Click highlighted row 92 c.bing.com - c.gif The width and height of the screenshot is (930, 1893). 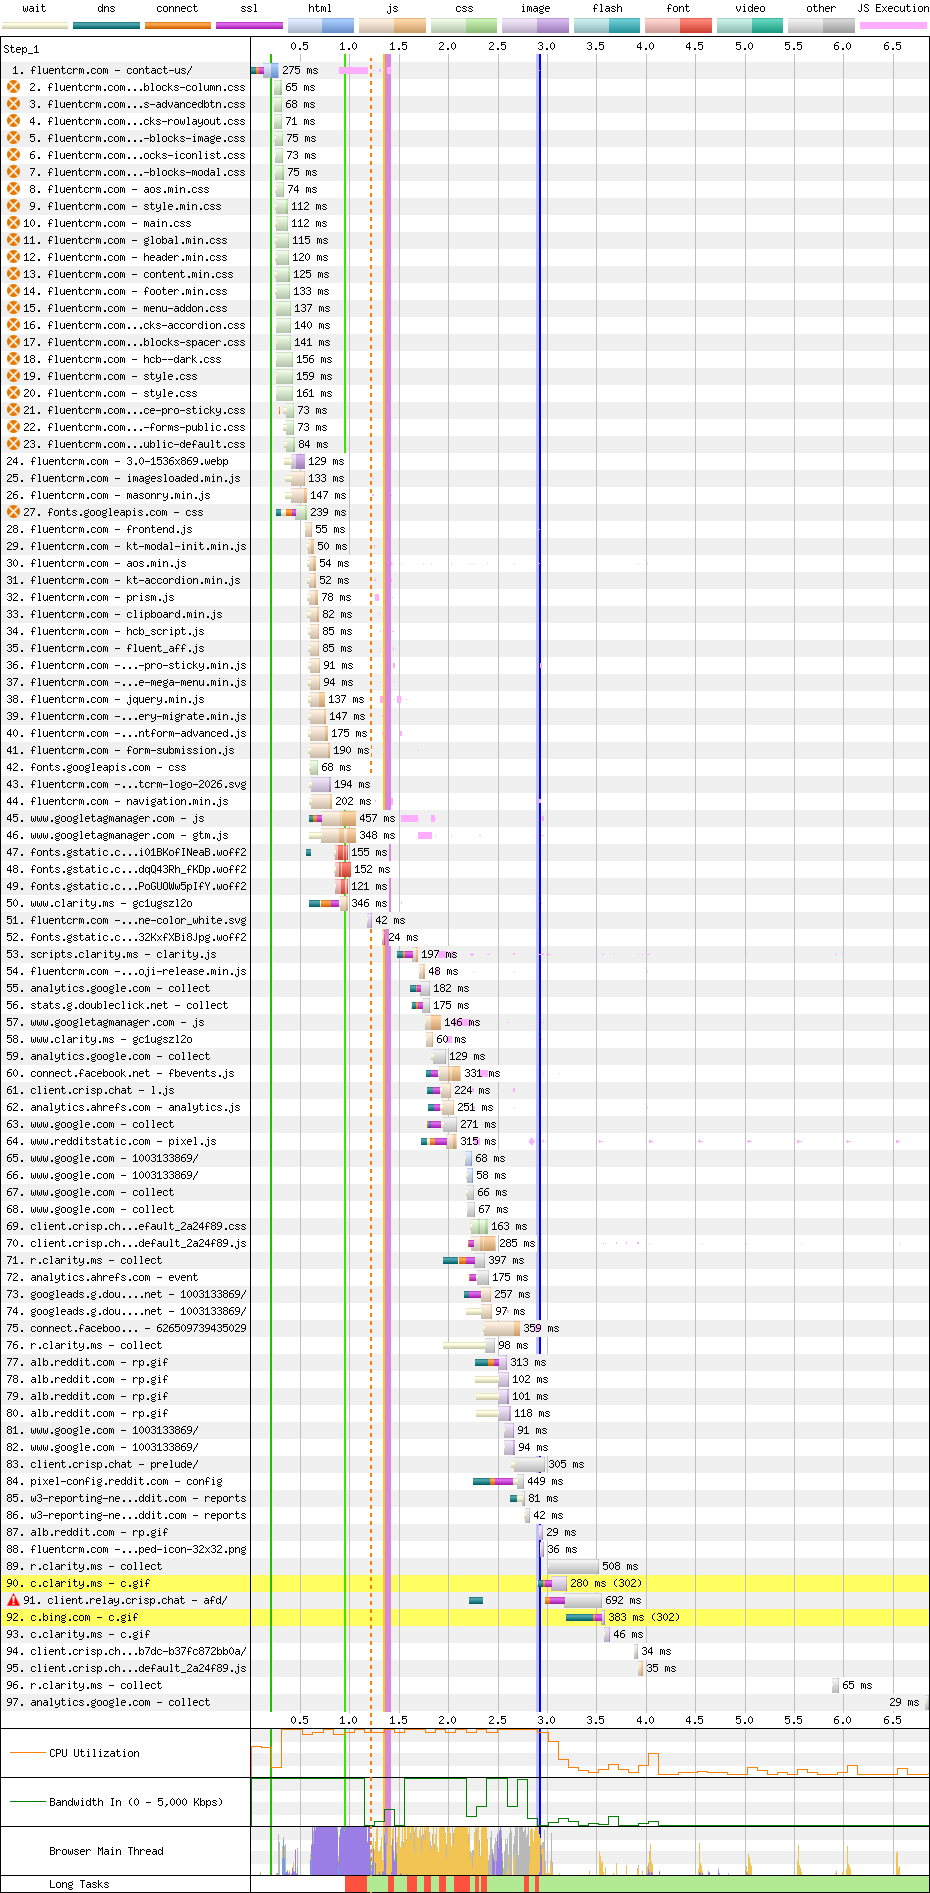click(x=465, y=1617)
